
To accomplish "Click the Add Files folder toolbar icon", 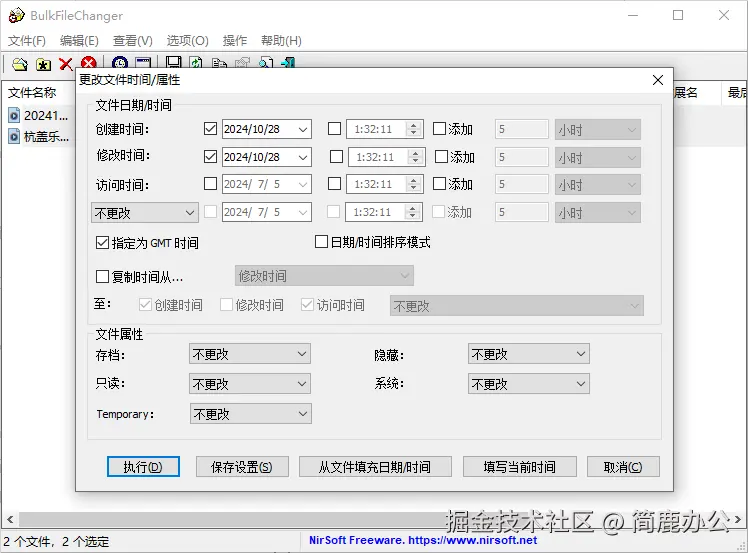I will [x=20, y=64].
